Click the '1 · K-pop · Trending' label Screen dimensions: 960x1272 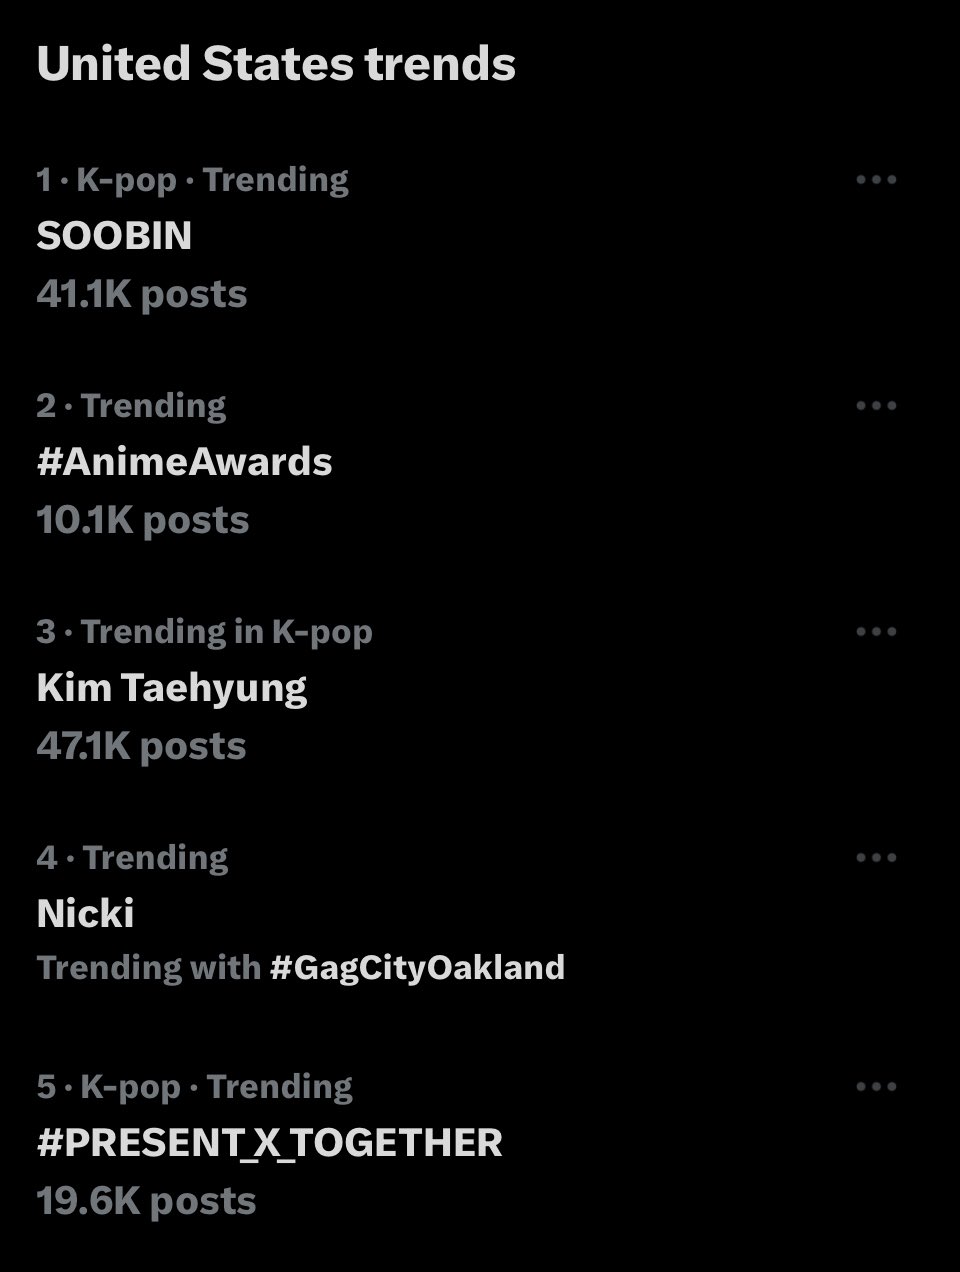click(192, 180)
